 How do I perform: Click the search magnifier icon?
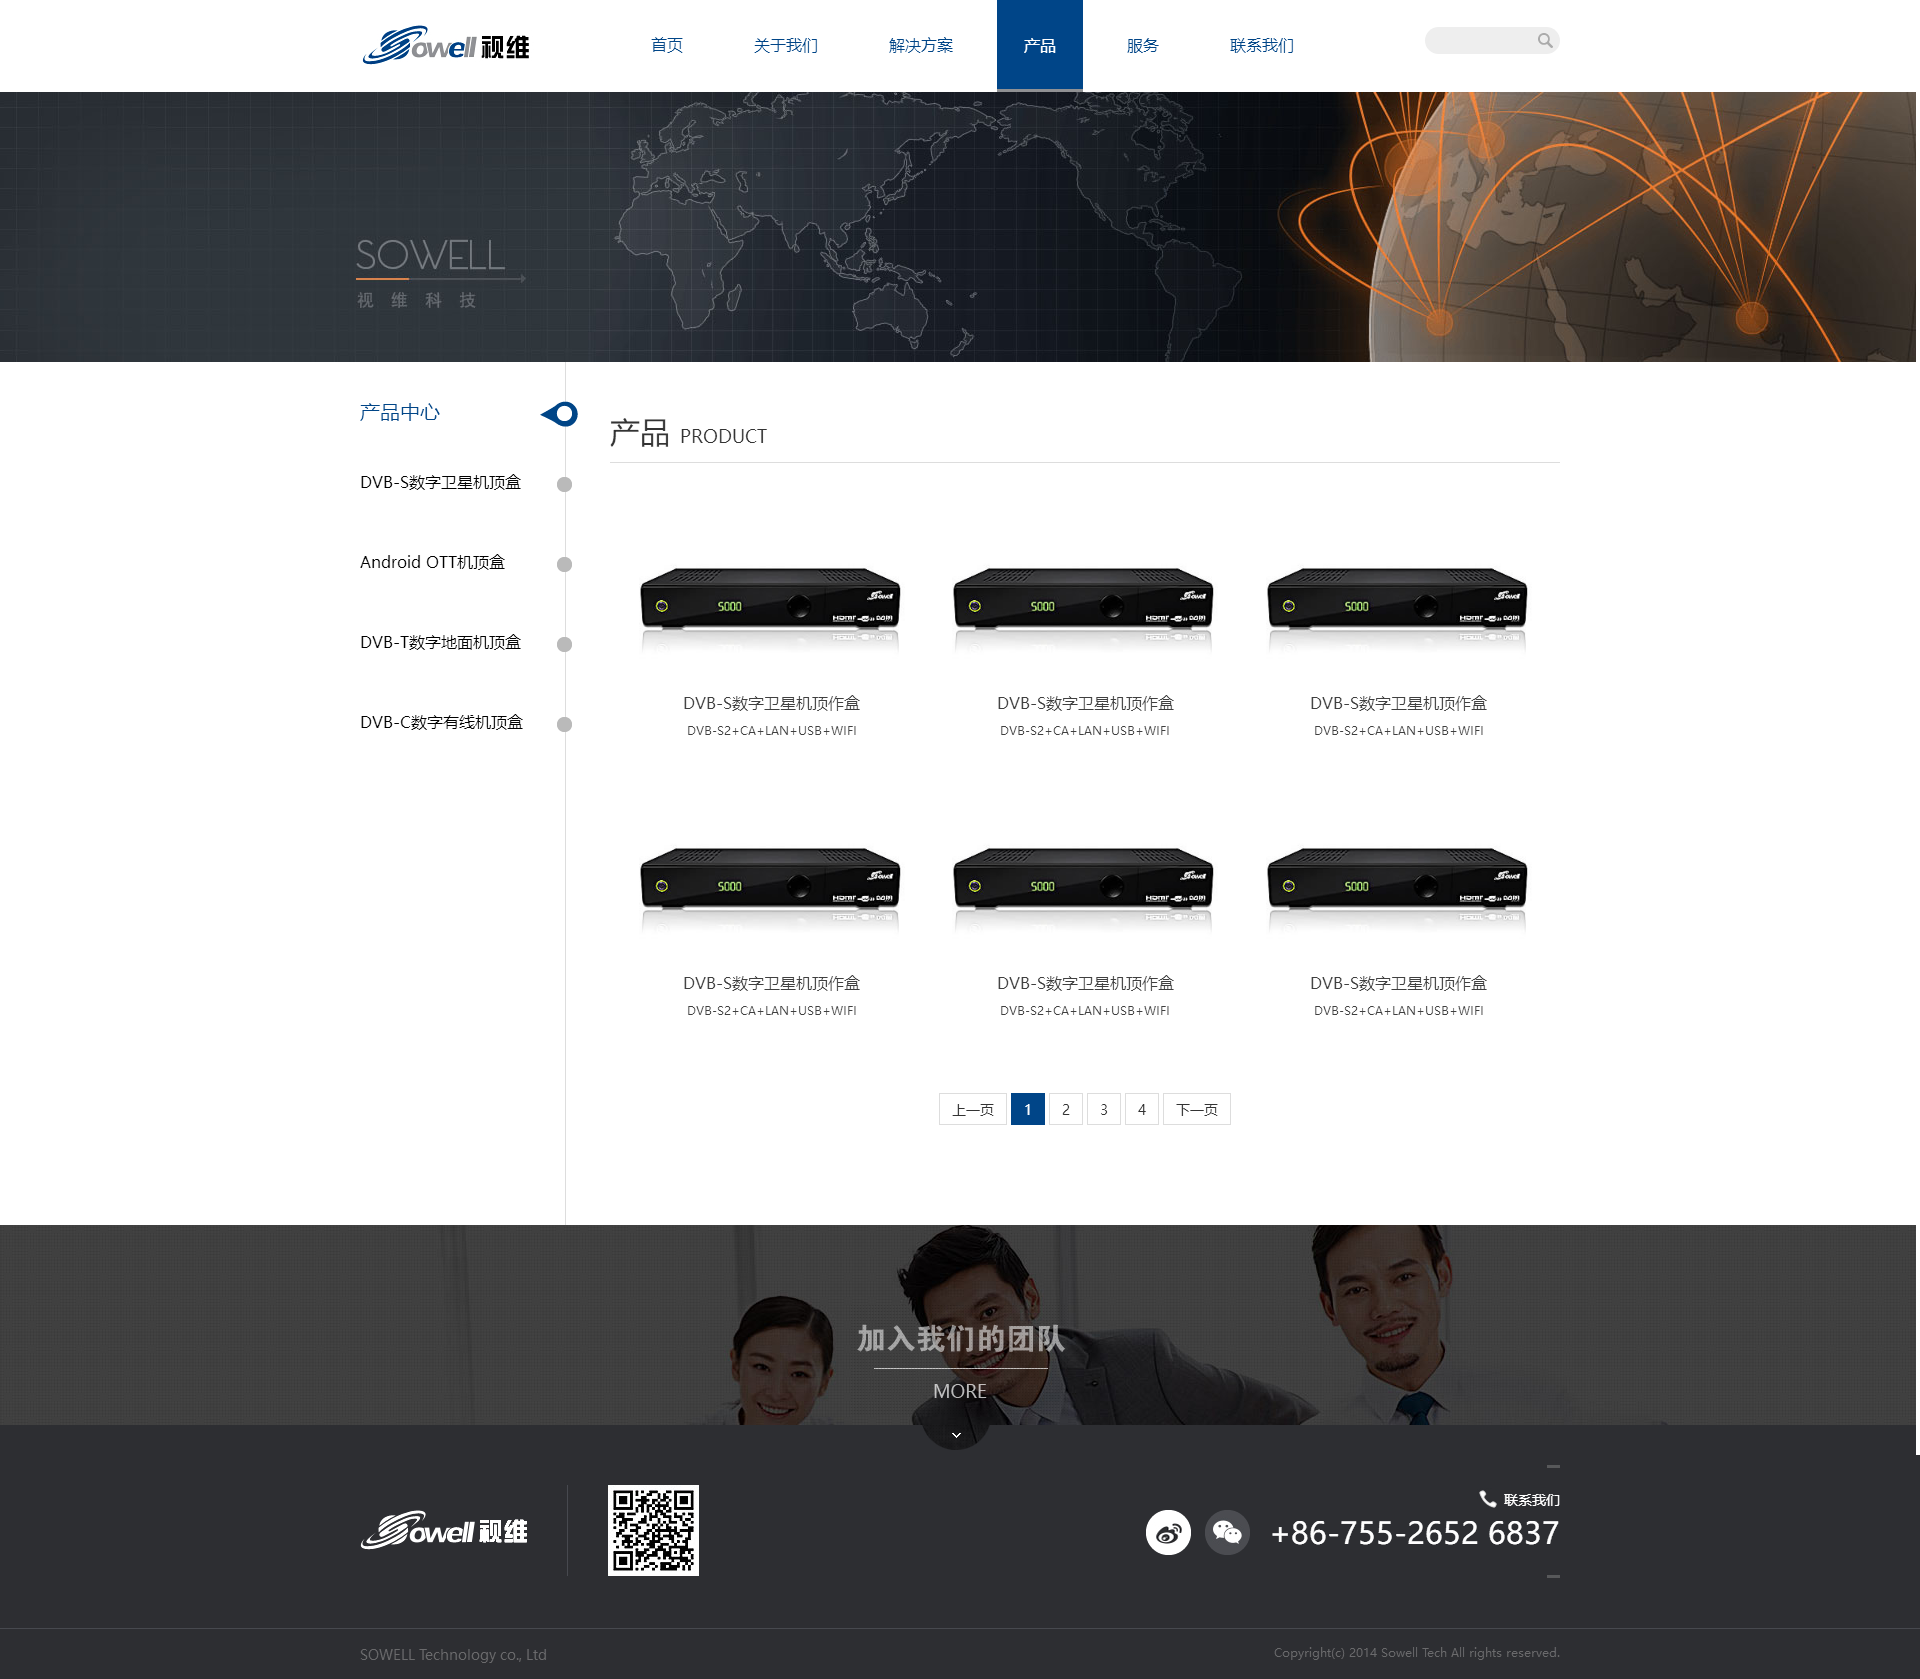pos(1545,41)
